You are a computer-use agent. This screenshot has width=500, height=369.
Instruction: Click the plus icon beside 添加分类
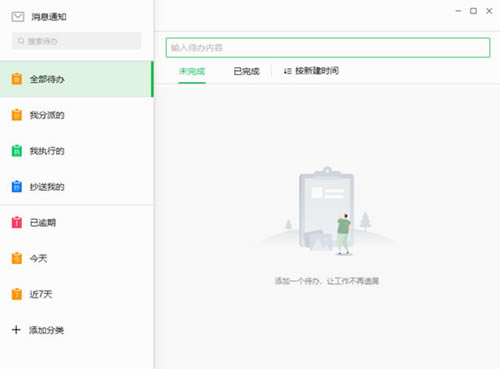tap(16, 330)
